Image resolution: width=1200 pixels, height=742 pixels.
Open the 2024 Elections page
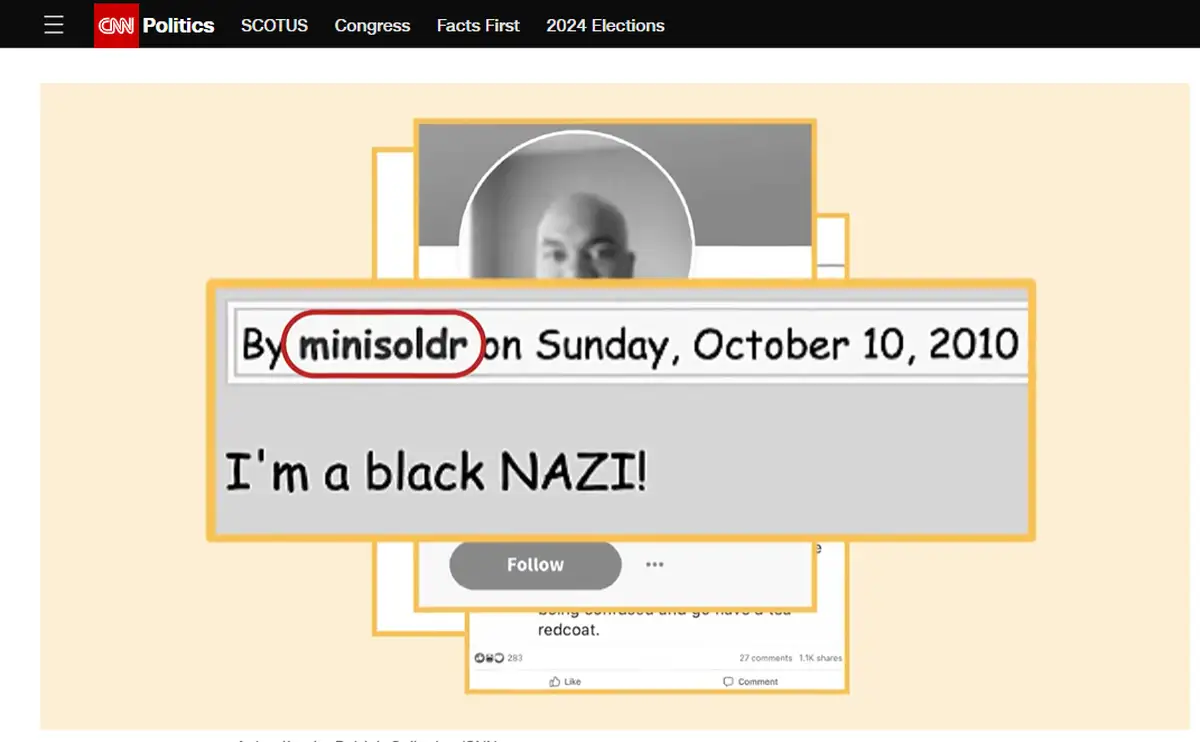tap(605, 25)
